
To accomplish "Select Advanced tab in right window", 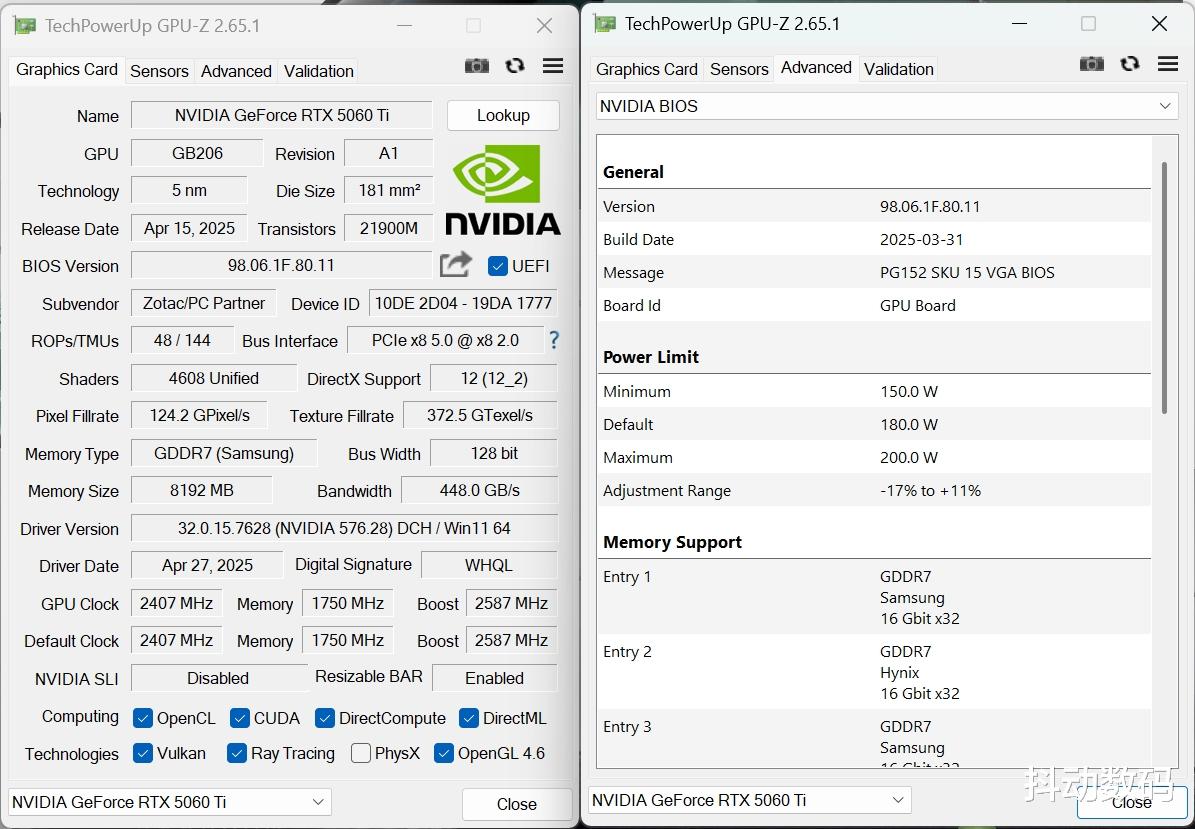I will [x=815, y=67].
